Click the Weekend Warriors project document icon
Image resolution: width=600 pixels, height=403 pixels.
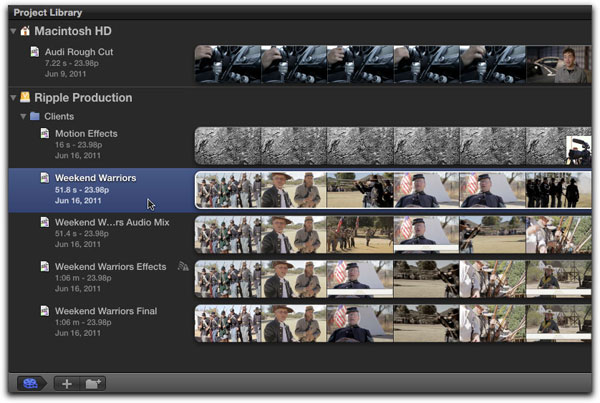pos(45,178)
